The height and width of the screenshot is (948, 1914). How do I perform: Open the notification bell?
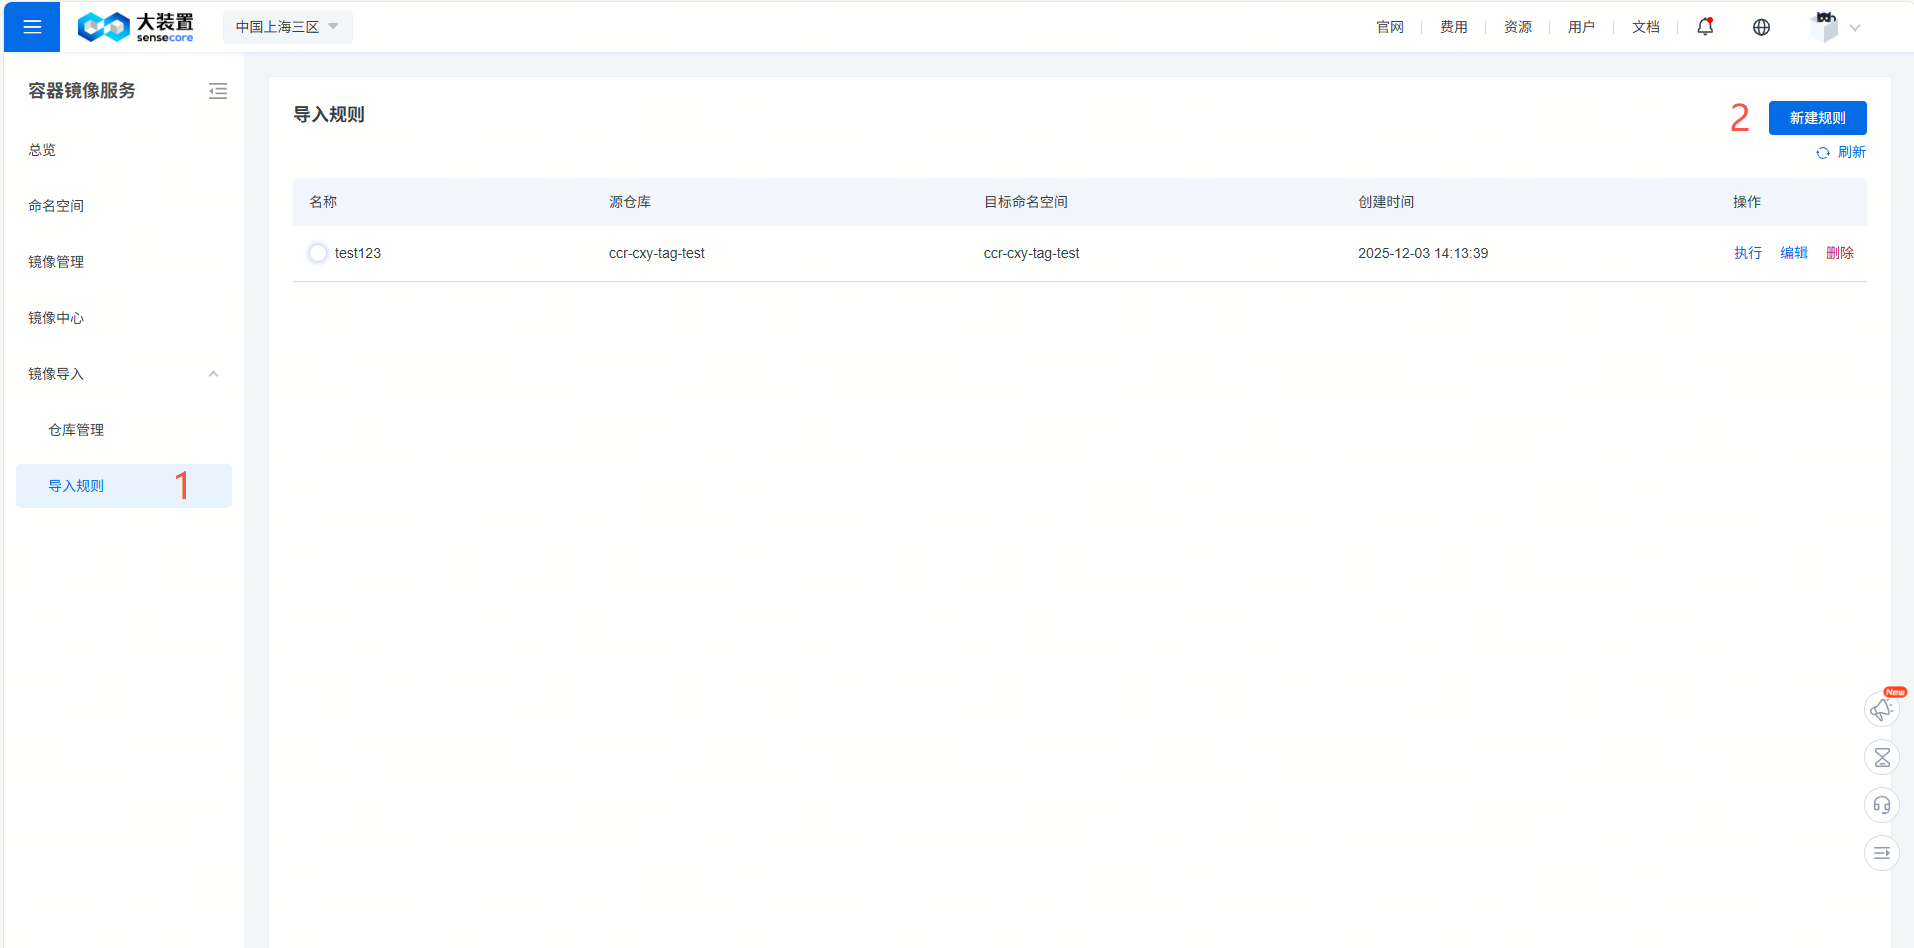1705,27
